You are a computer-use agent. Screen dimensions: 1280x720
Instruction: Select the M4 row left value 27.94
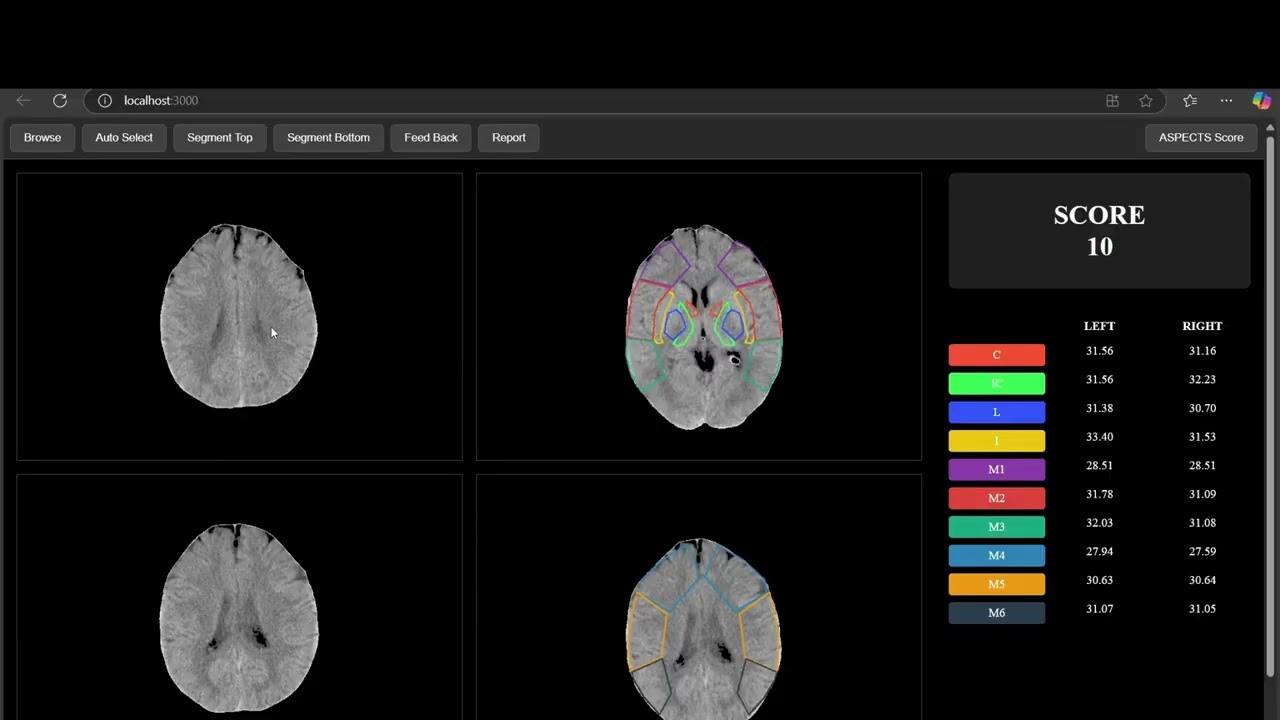1100,552
